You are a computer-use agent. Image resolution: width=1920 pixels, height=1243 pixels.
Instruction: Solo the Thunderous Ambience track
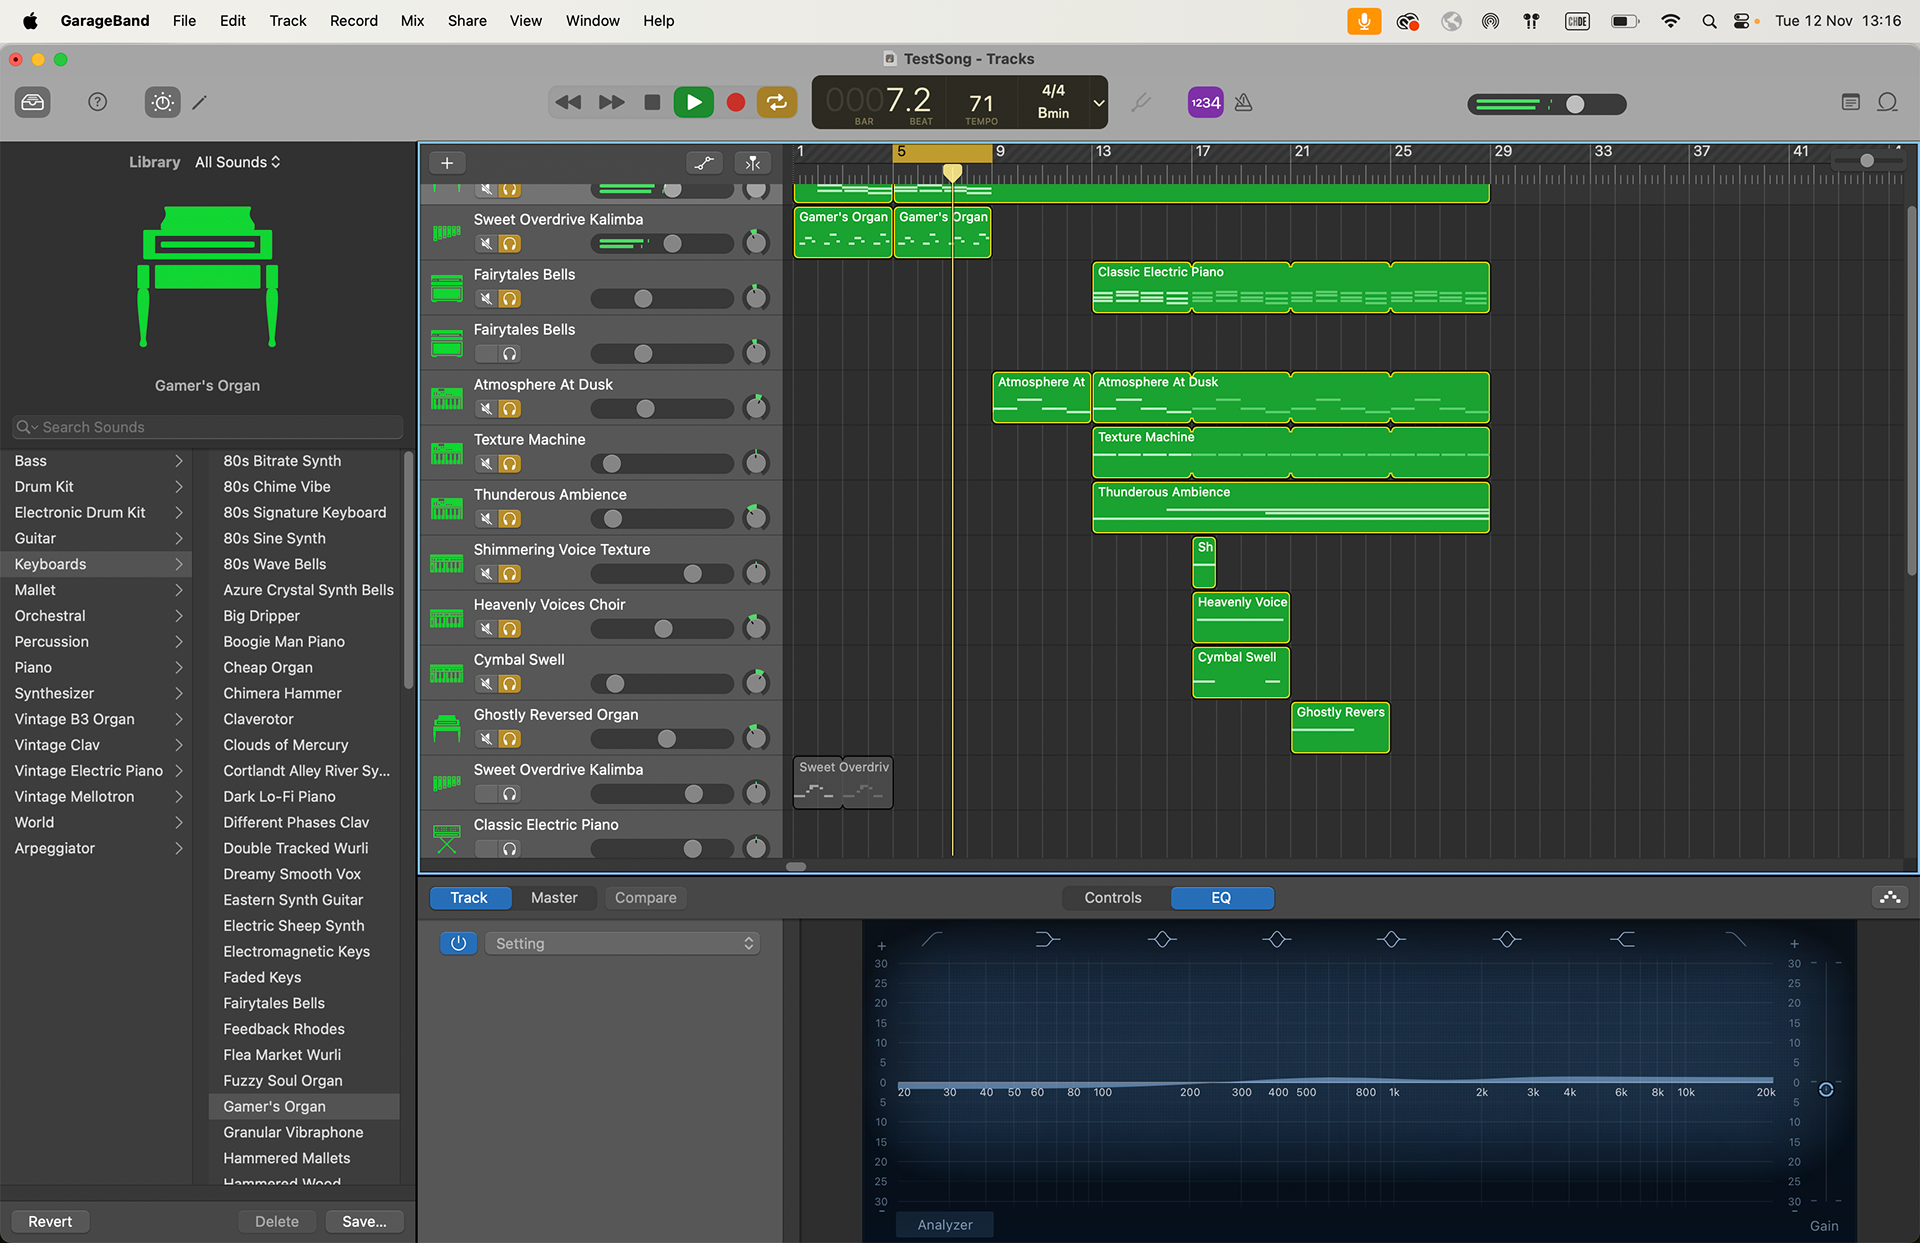coord(510,519)
